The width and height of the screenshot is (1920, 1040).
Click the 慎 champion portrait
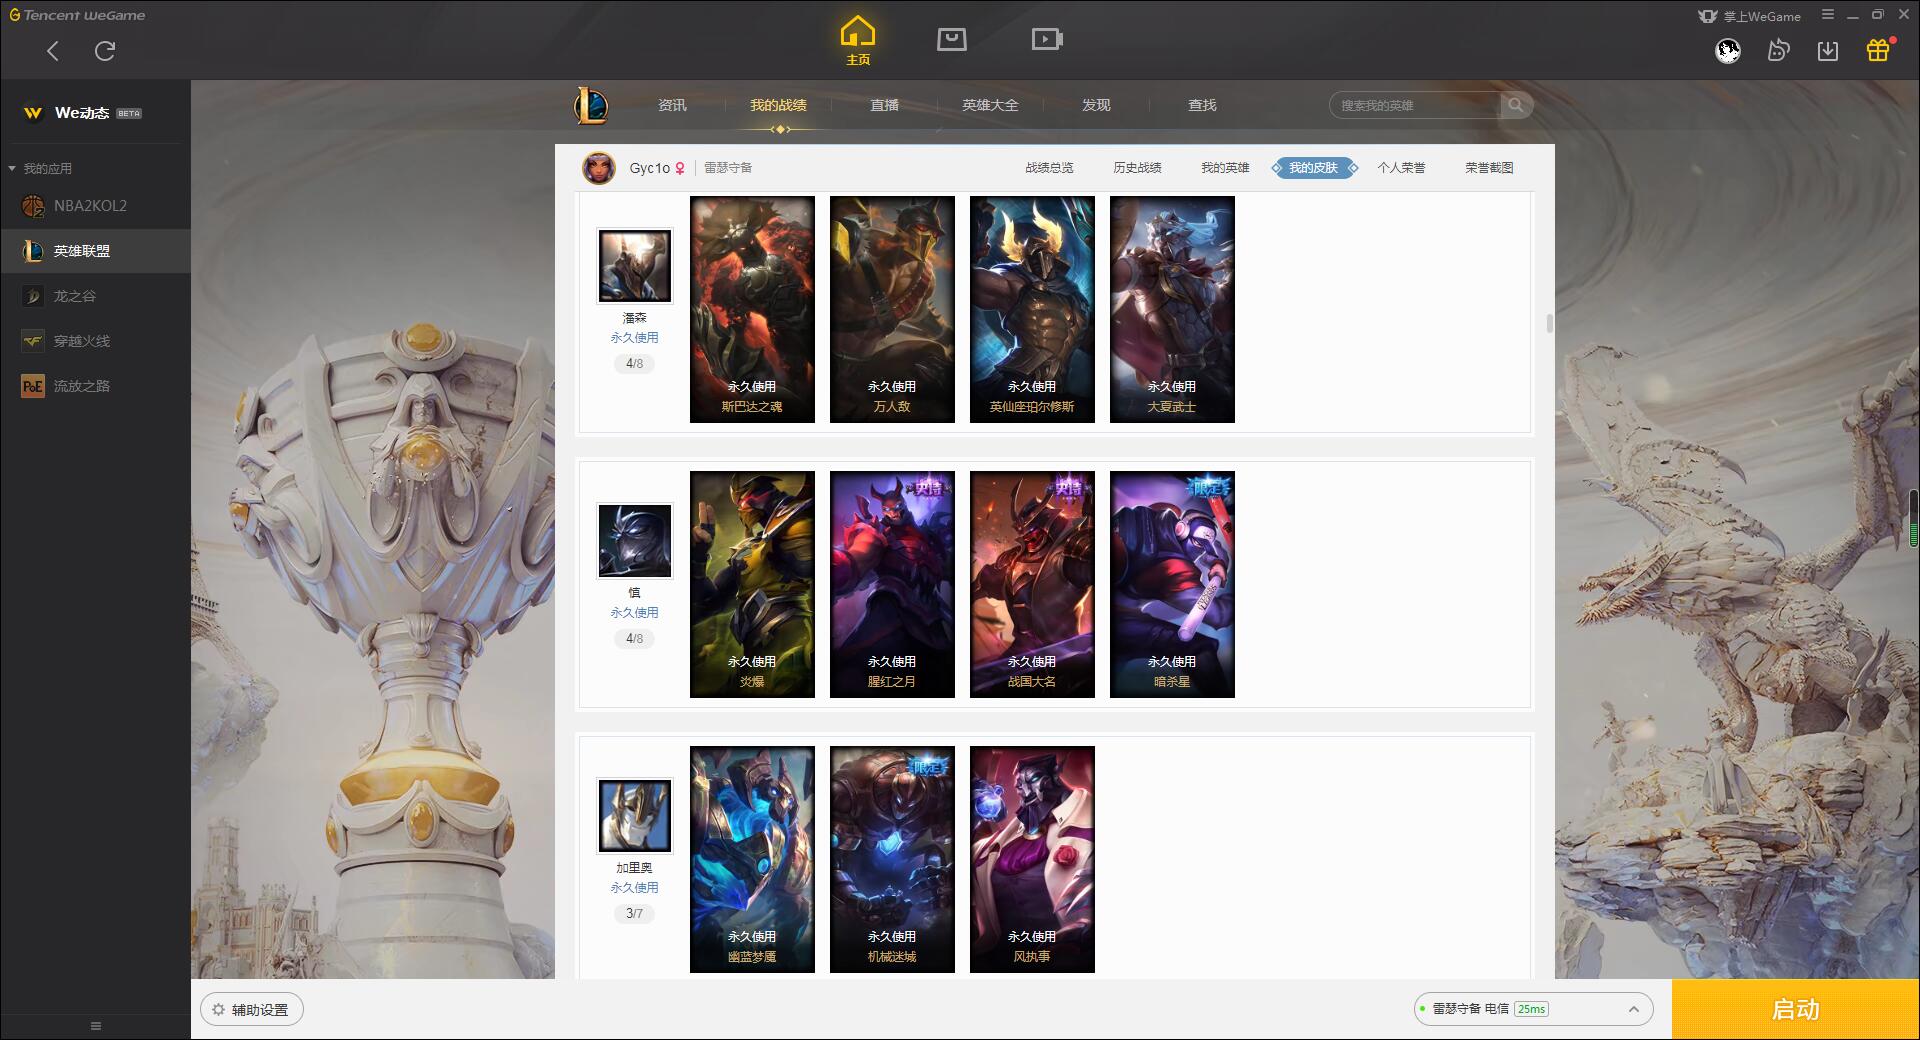[634, 541]
